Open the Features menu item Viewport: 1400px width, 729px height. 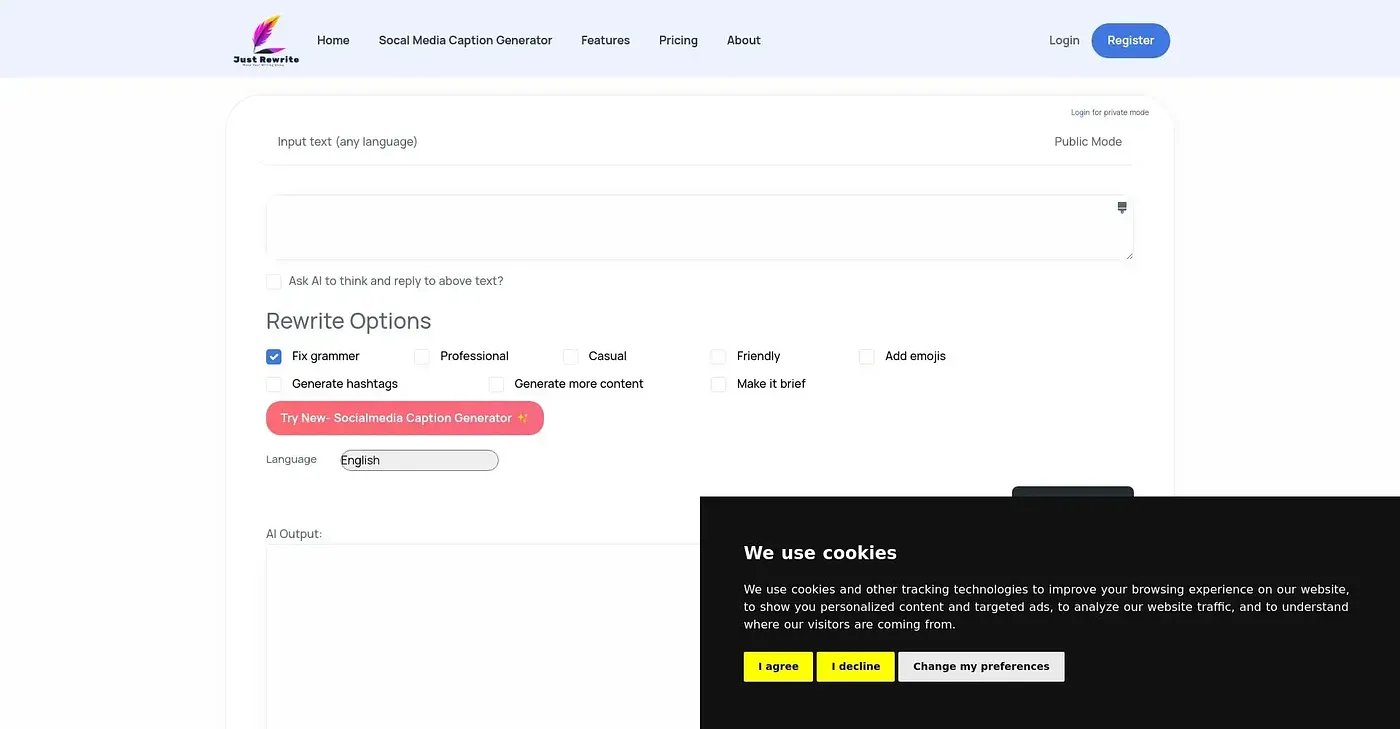coord(605,40)
